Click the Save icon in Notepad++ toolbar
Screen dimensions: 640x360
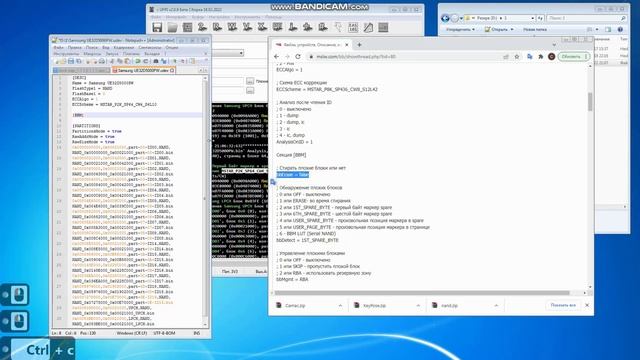(x=71, y=61)
